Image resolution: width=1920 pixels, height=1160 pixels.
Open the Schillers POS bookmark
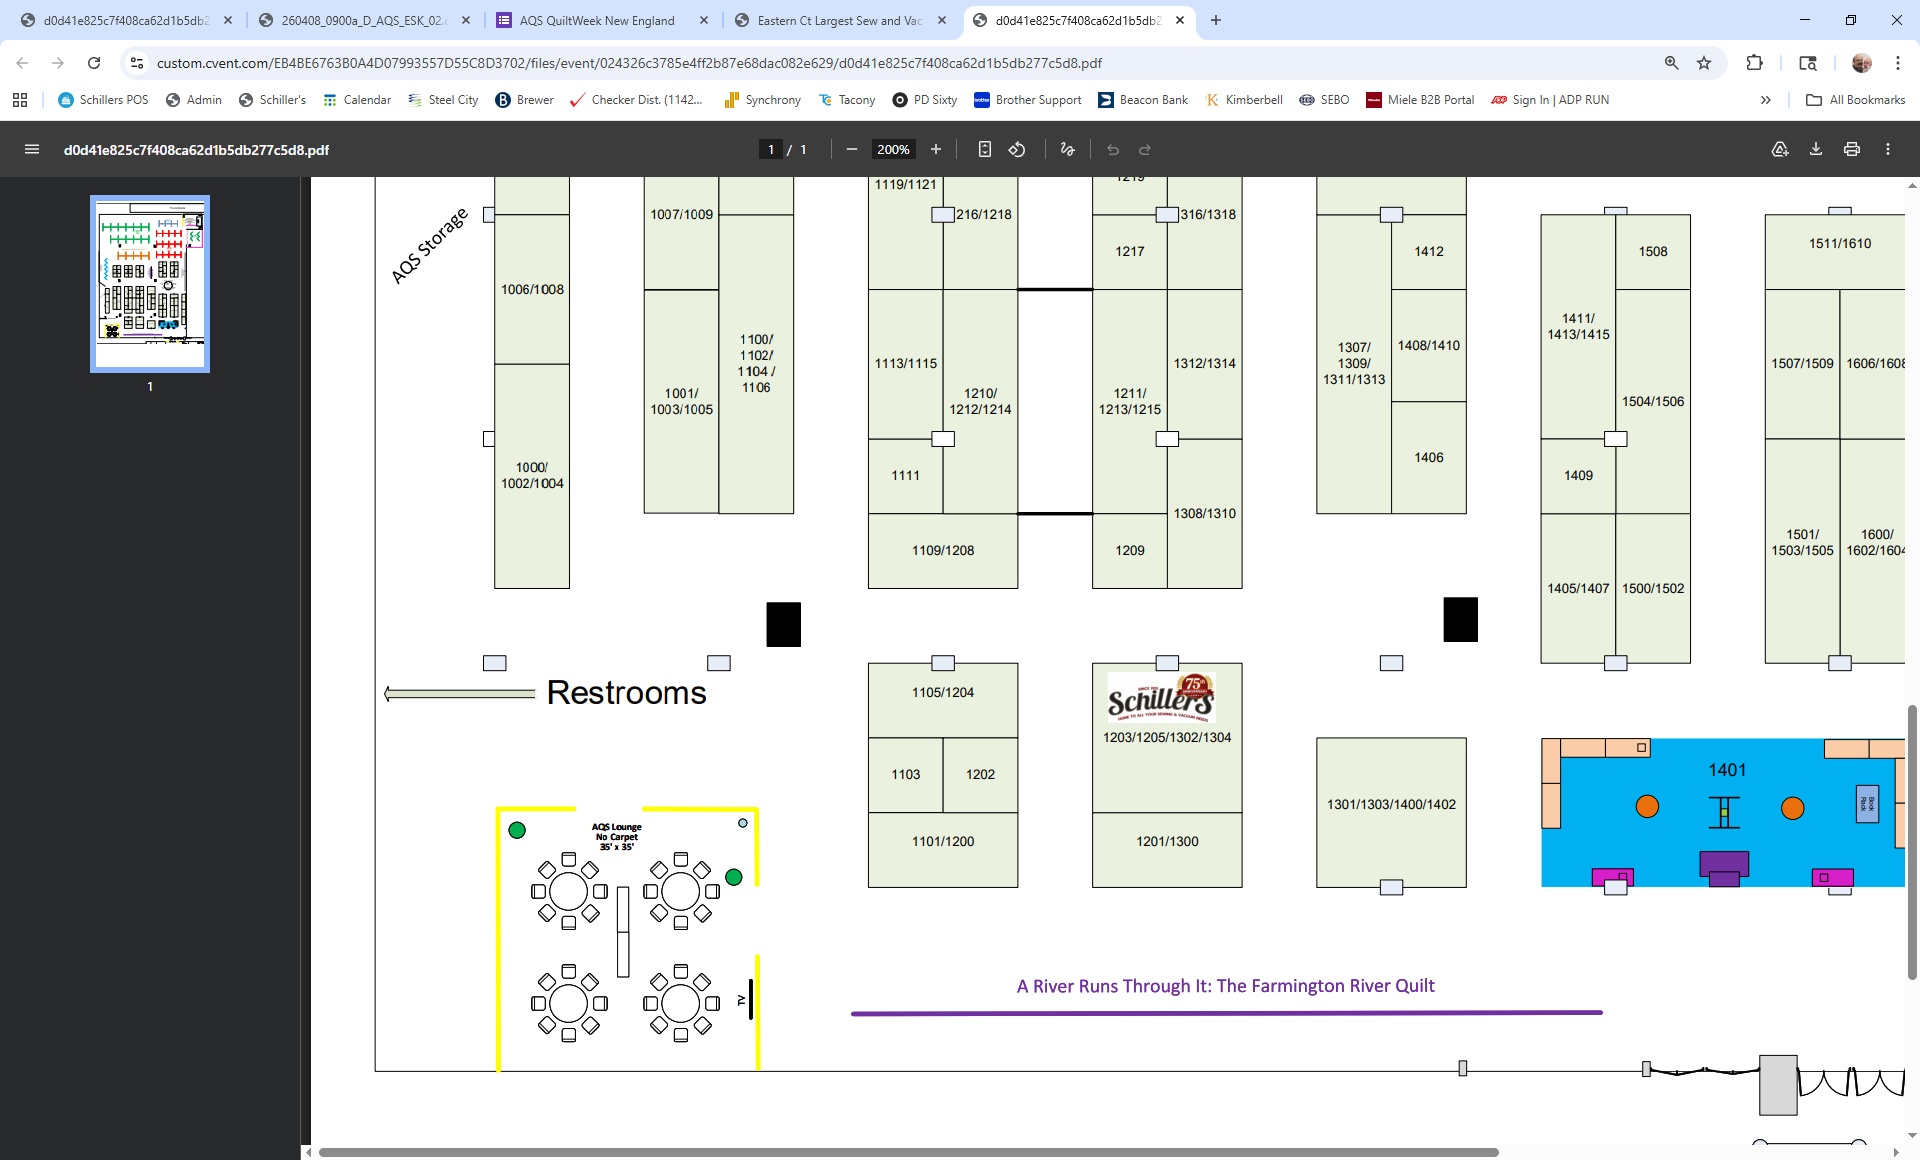[x=103, y=100]
